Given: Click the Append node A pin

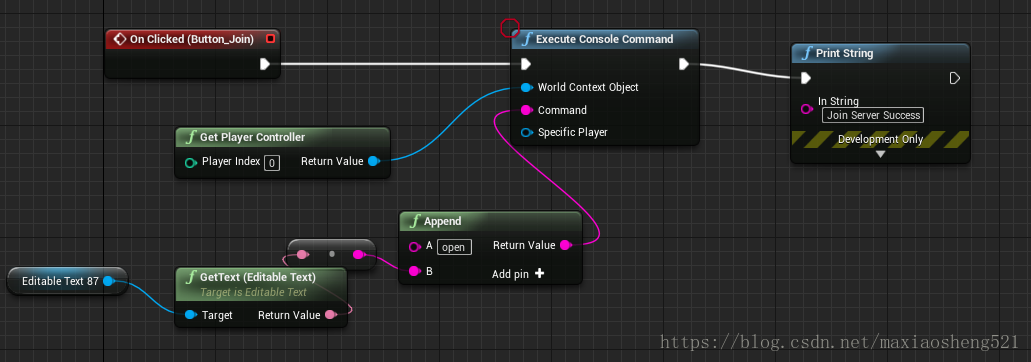Looking at the screenshot, I should 414,247.
